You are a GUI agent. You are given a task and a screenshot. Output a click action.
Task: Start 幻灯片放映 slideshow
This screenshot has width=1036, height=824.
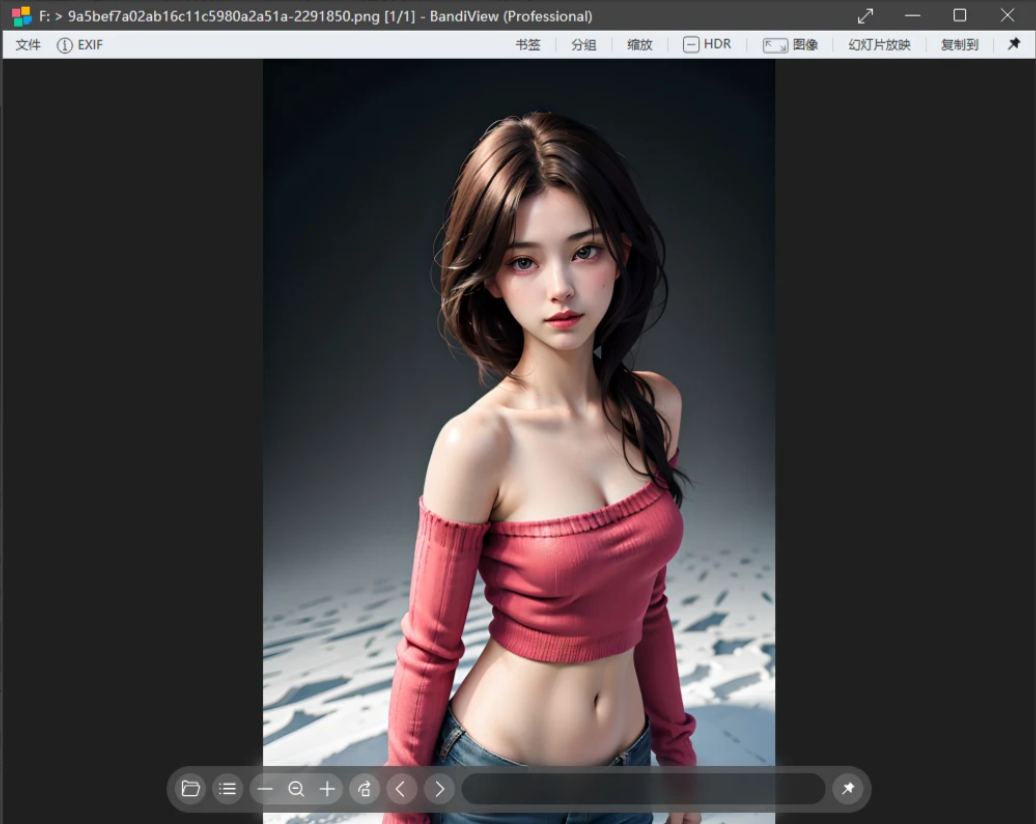coord(878,44)
